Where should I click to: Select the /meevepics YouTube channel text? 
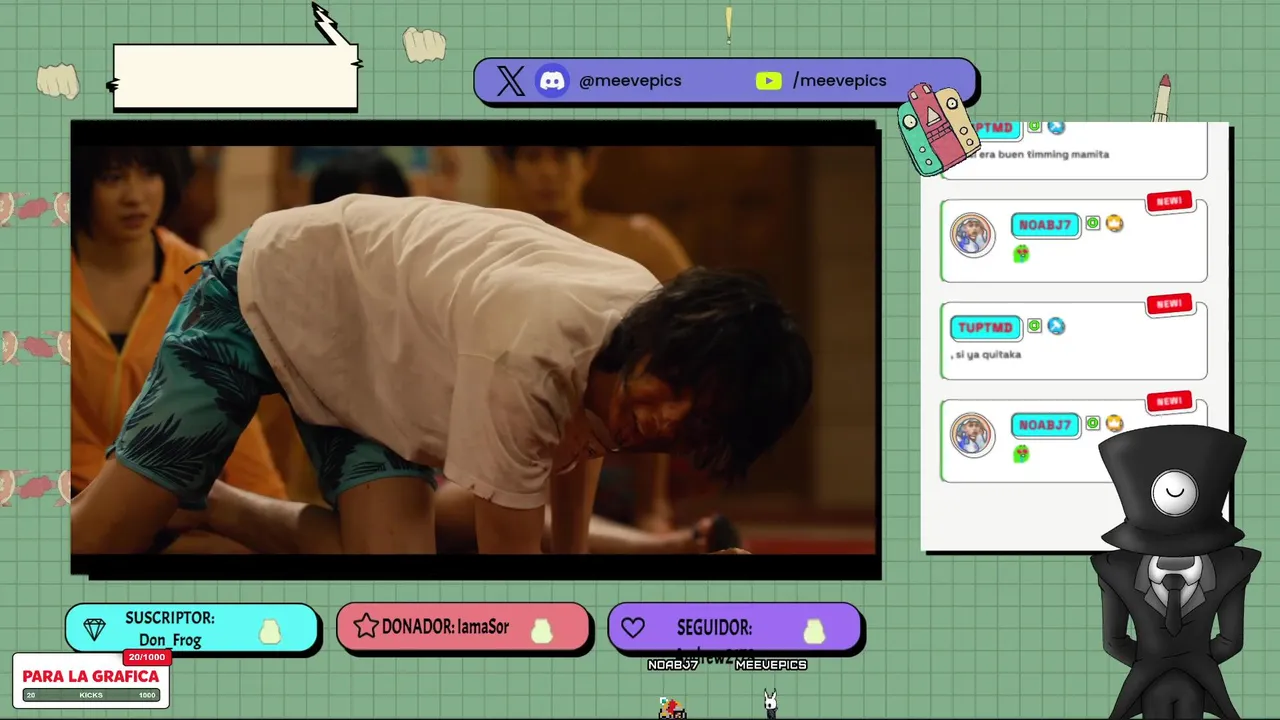tap(840, 81)
